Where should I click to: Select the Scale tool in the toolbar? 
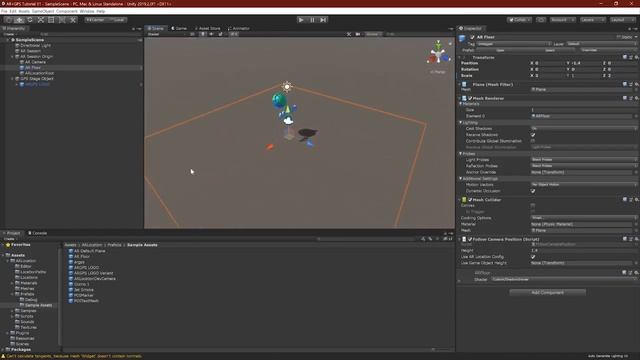(x=40, y=20)
